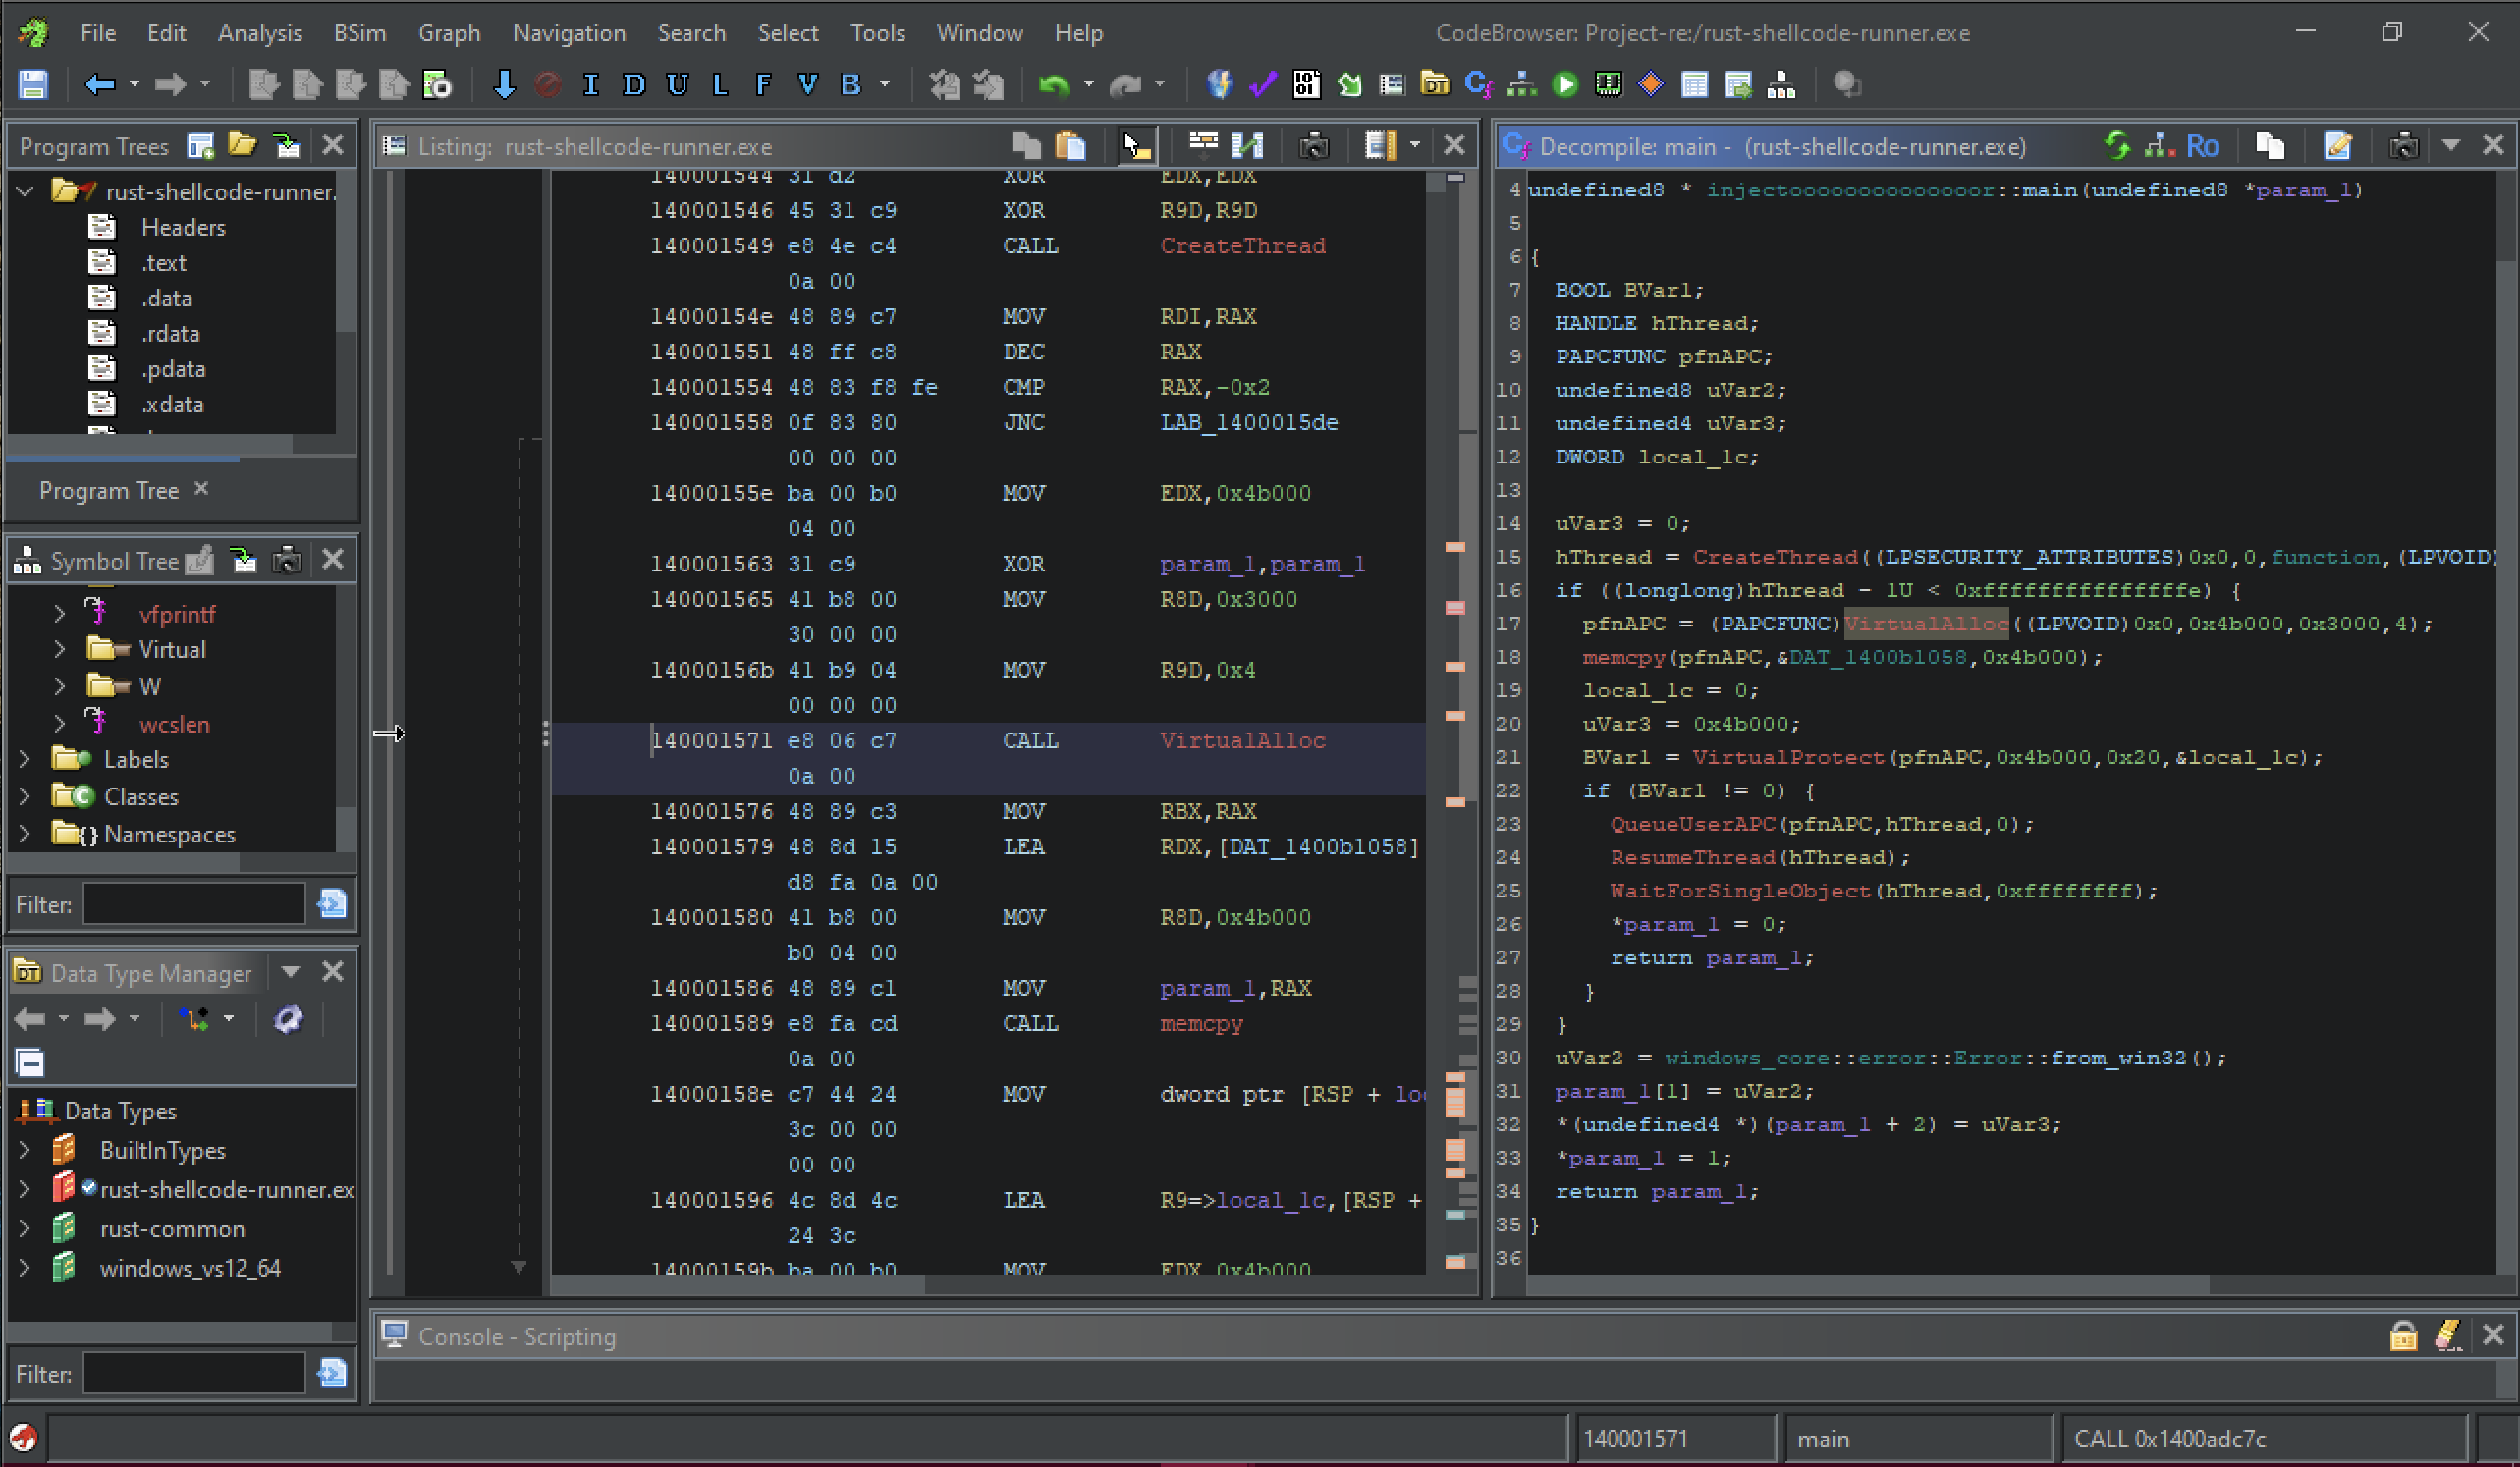The image size is (2520, 1467).
Task: Select the .text section in Program Trees
Action: click(164, 263)
